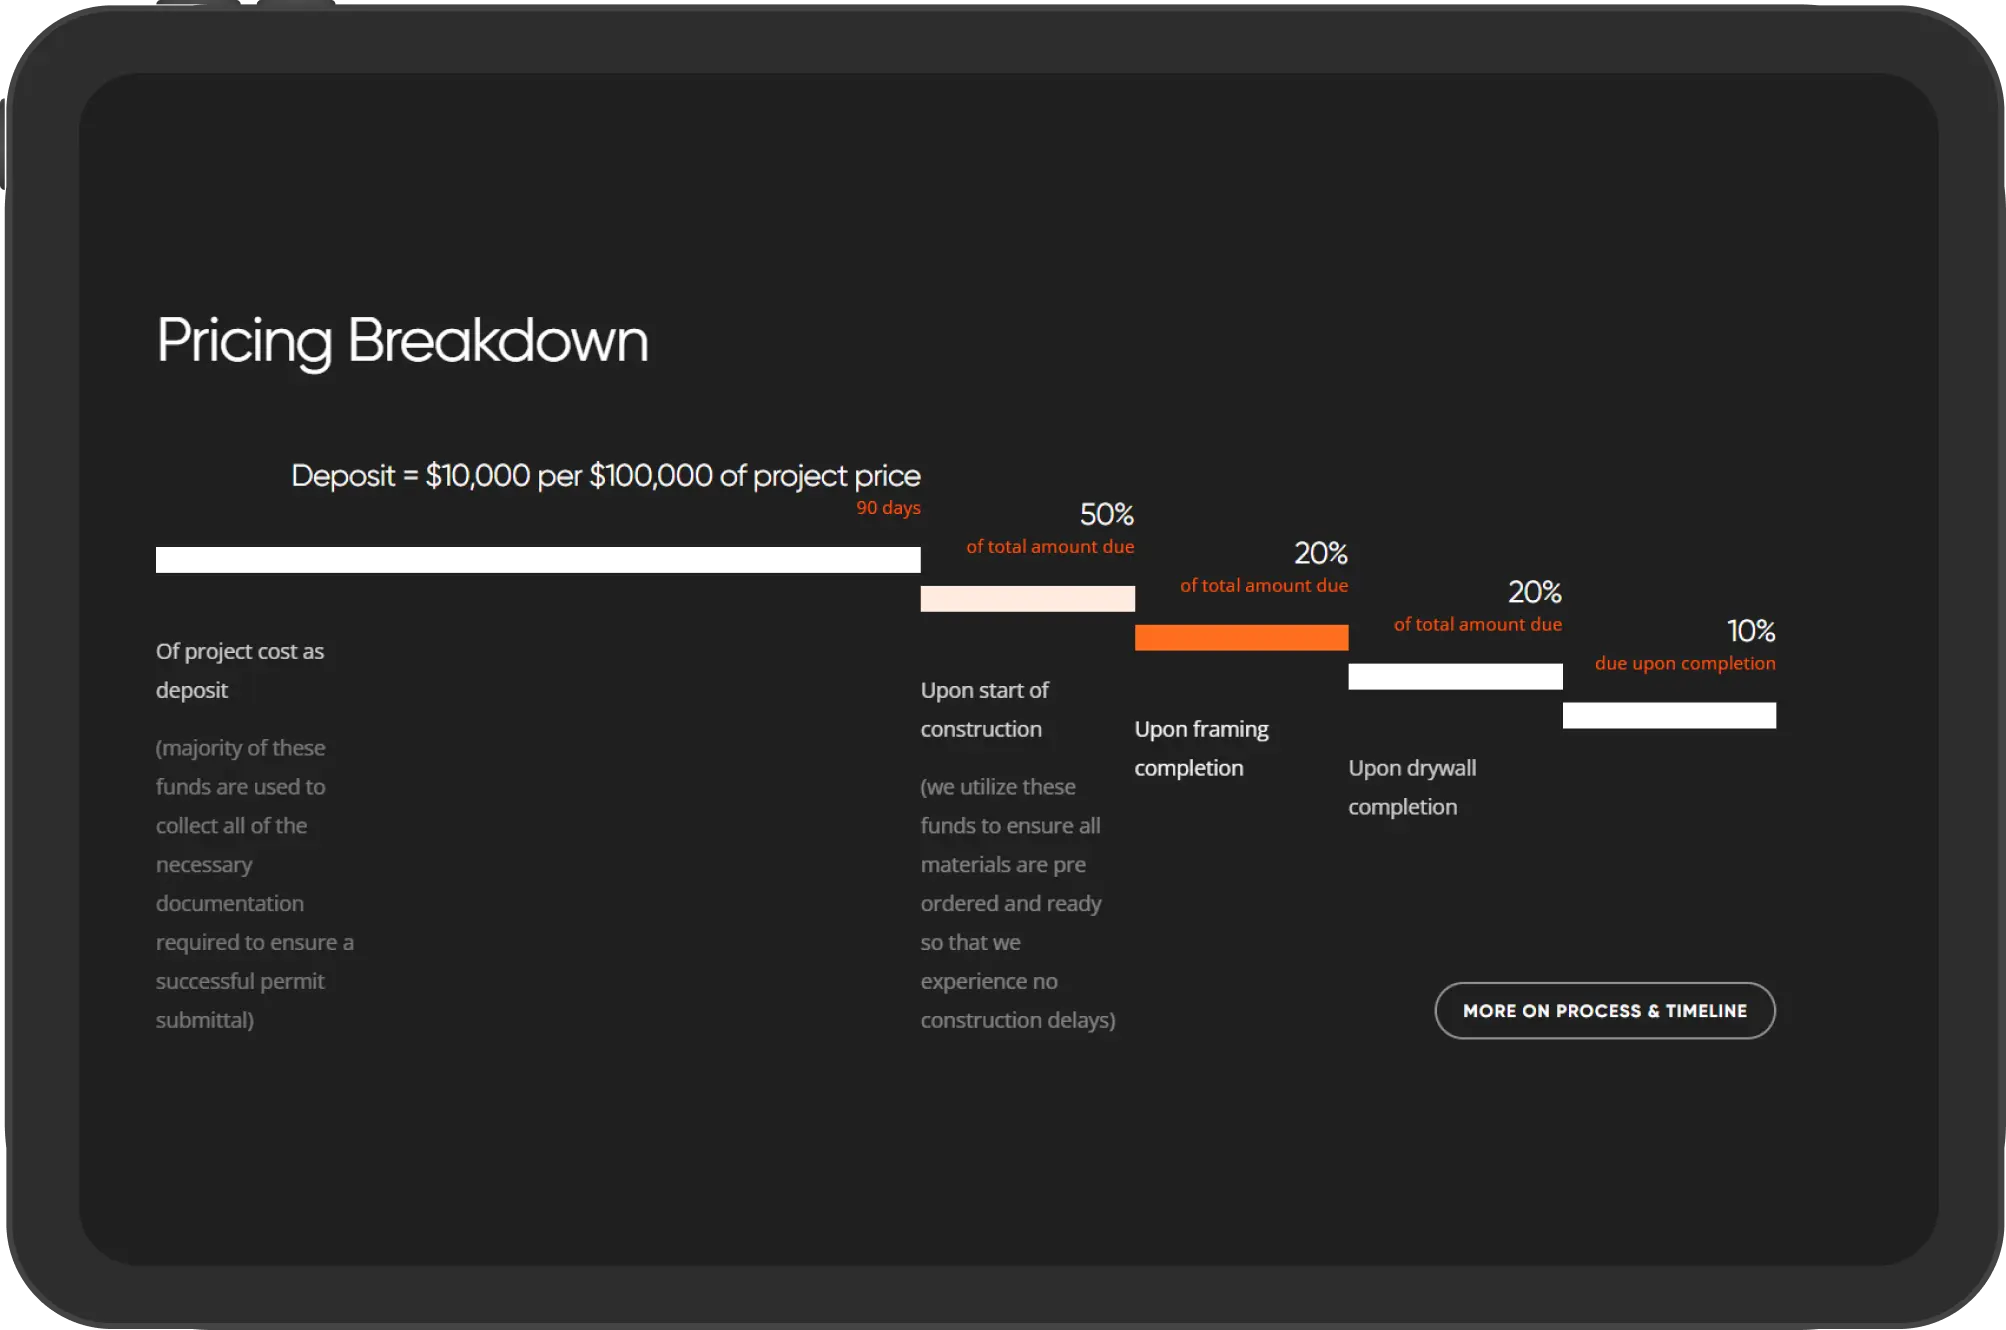The width and height of the screenshot is (2006, 1330).
Task: Click the light pink 50% bar
Action: point(1027,598)
